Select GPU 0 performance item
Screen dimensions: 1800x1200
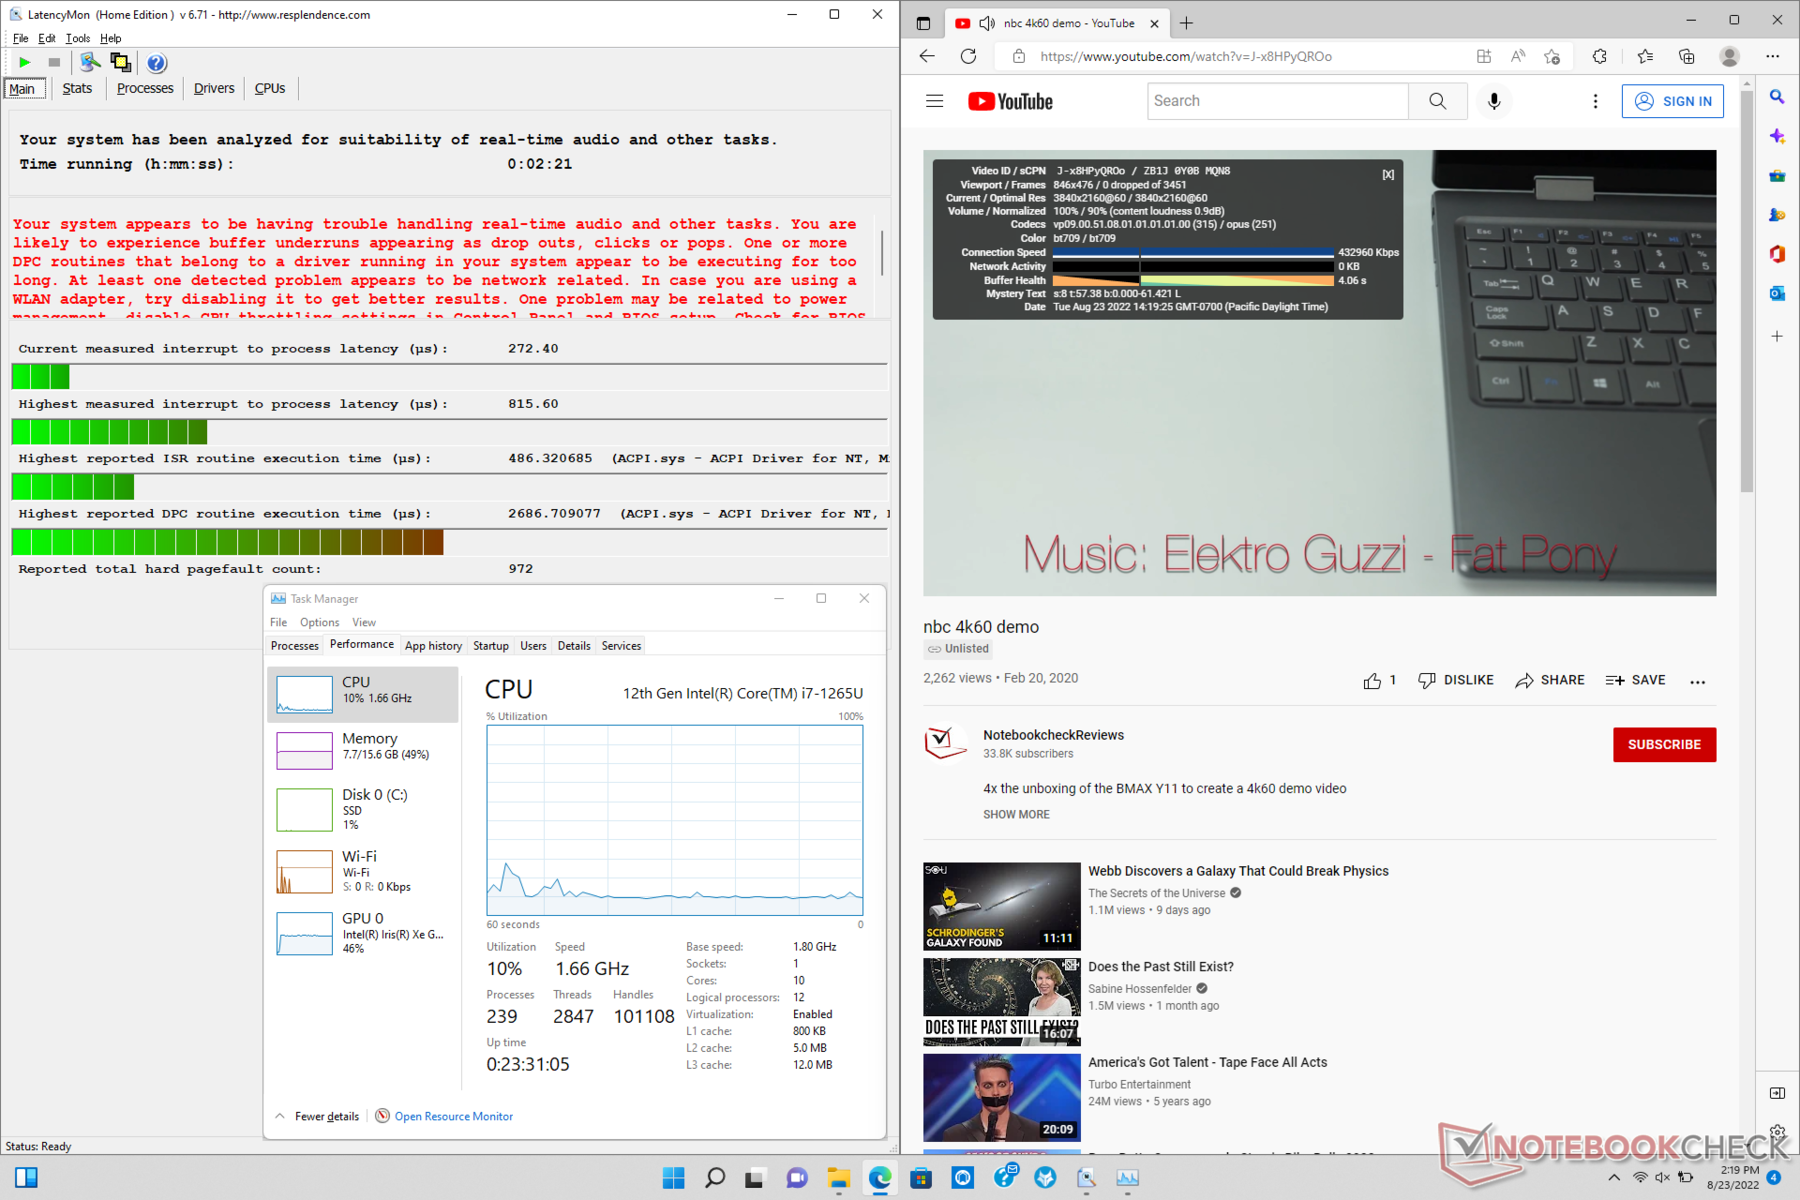click(x=363, y=932)
